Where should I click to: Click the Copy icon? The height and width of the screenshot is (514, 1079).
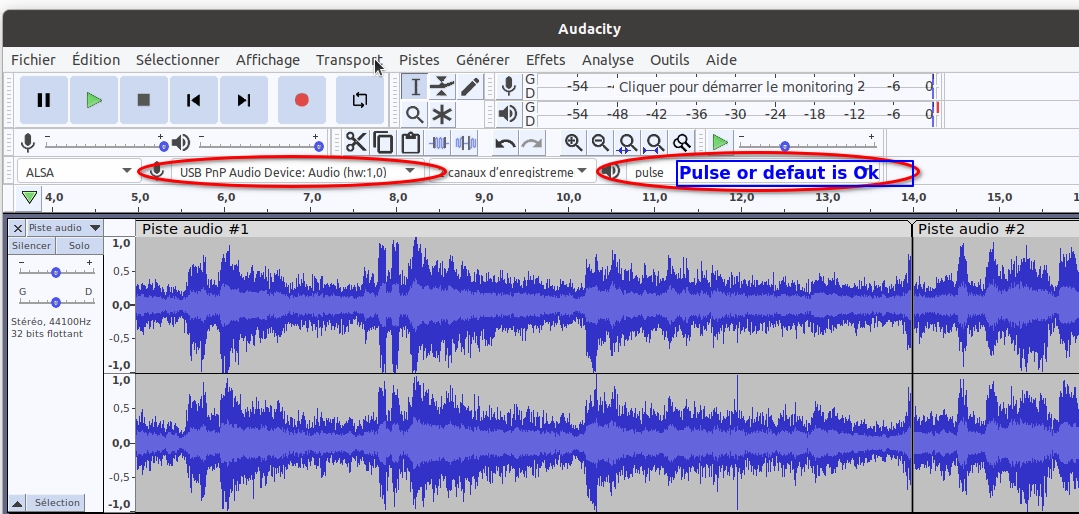tap(383, 142)
